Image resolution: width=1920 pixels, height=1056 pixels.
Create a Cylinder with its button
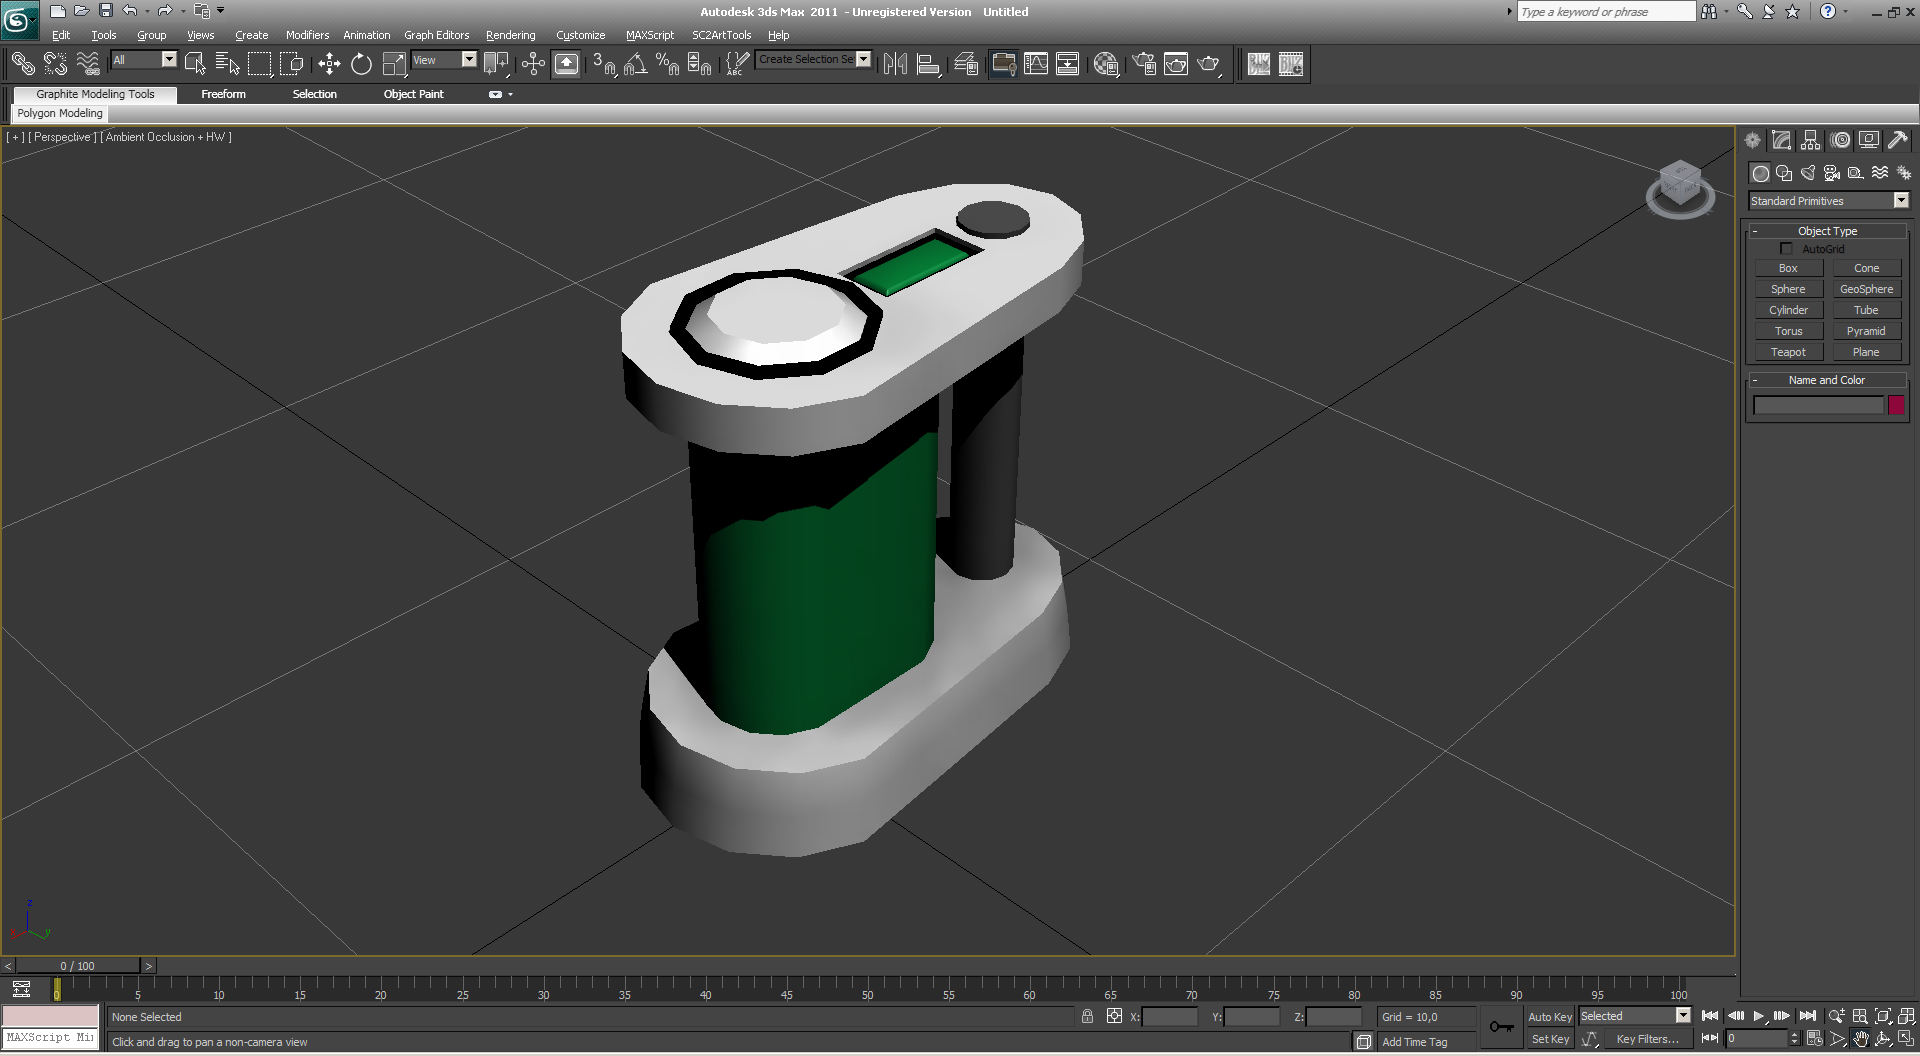click(1788, 310)
